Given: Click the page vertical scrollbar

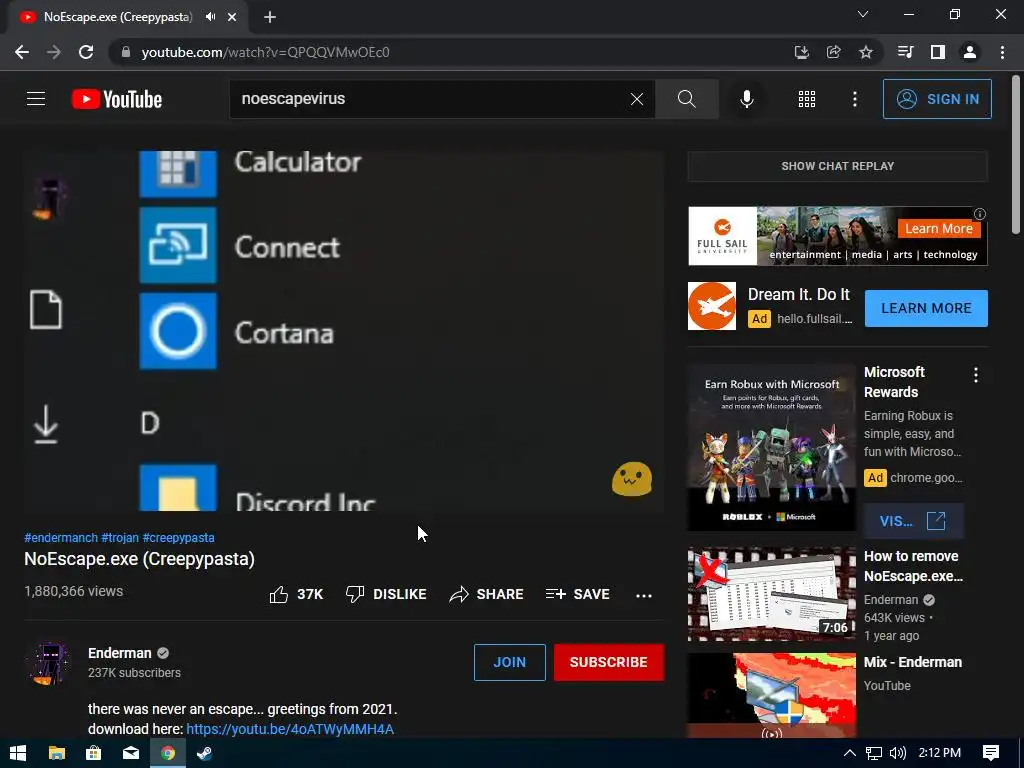Looking at the screenshot, I should (1016, 155).
